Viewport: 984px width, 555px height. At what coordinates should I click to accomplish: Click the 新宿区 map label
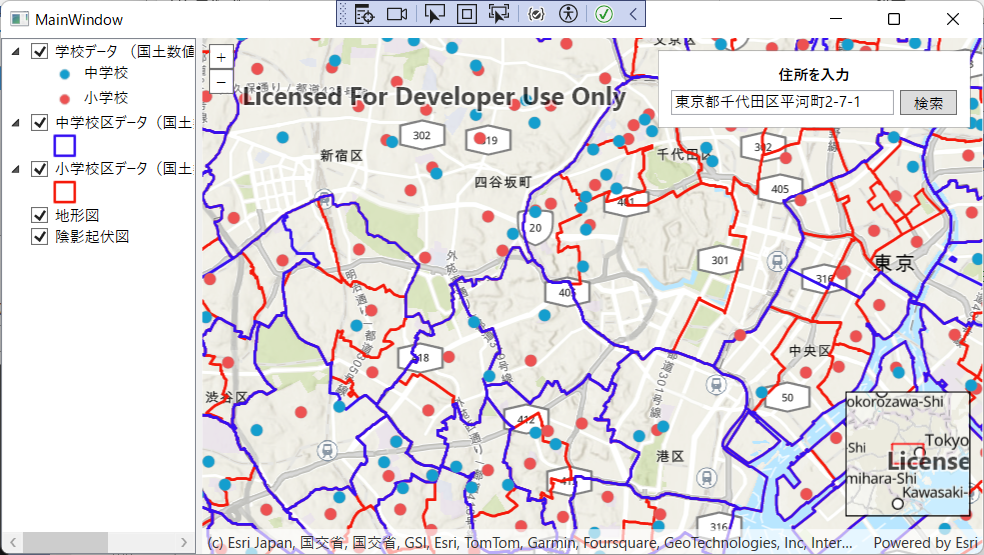click(x=341, y=156)
